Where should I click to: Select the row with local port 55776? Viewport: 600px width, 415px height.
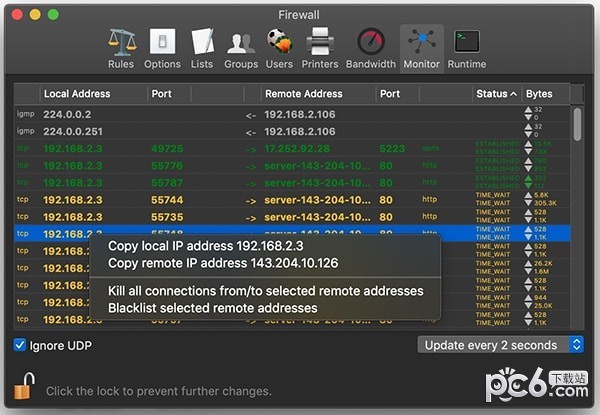coord(292,166)
